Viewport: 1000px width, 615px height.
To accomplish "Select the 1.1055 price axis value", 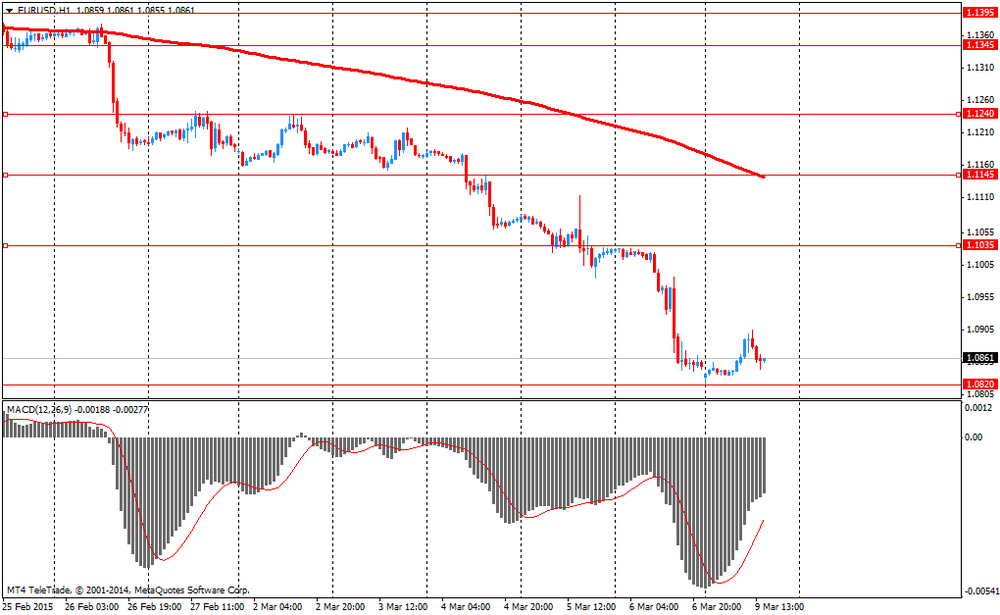I will [x=981, y=232].
